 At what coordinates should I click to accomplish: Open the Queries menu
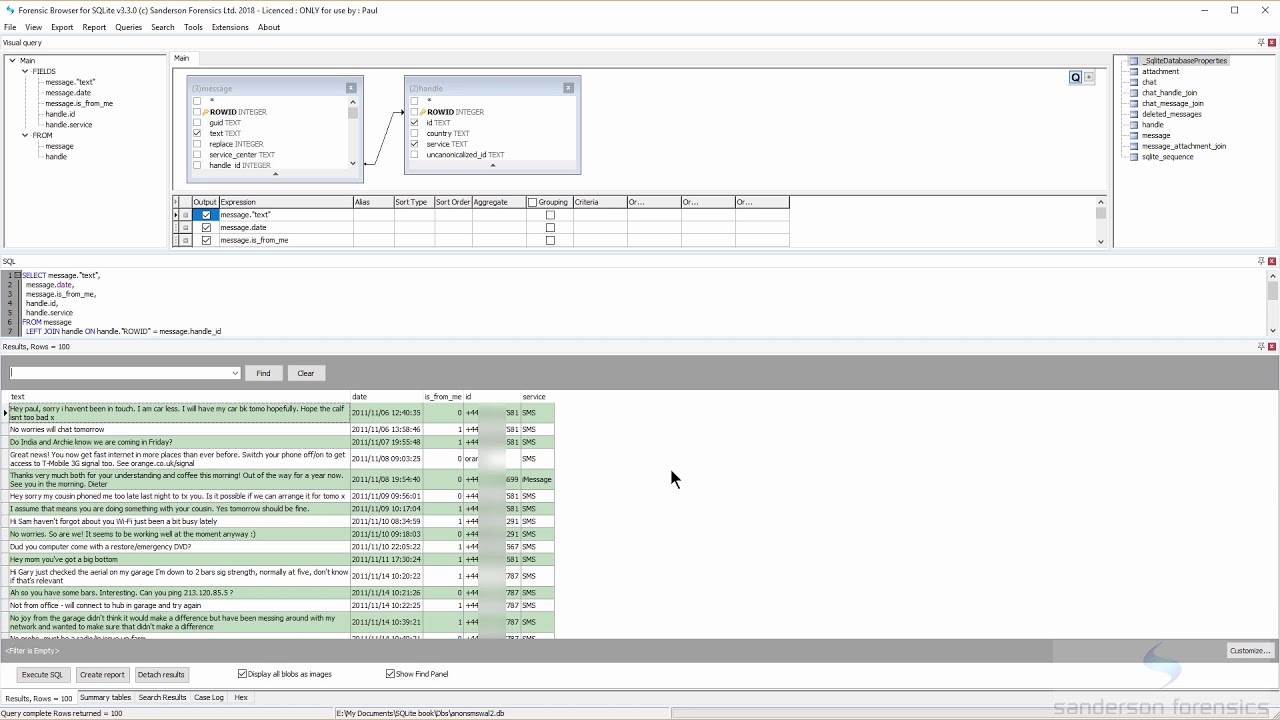tap(129, 27)
